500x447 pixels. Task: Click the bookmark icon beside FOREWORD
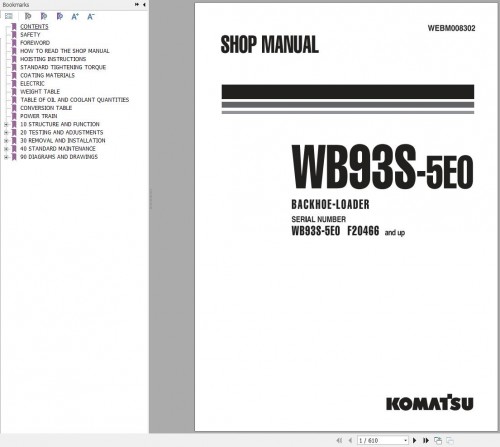14,43
